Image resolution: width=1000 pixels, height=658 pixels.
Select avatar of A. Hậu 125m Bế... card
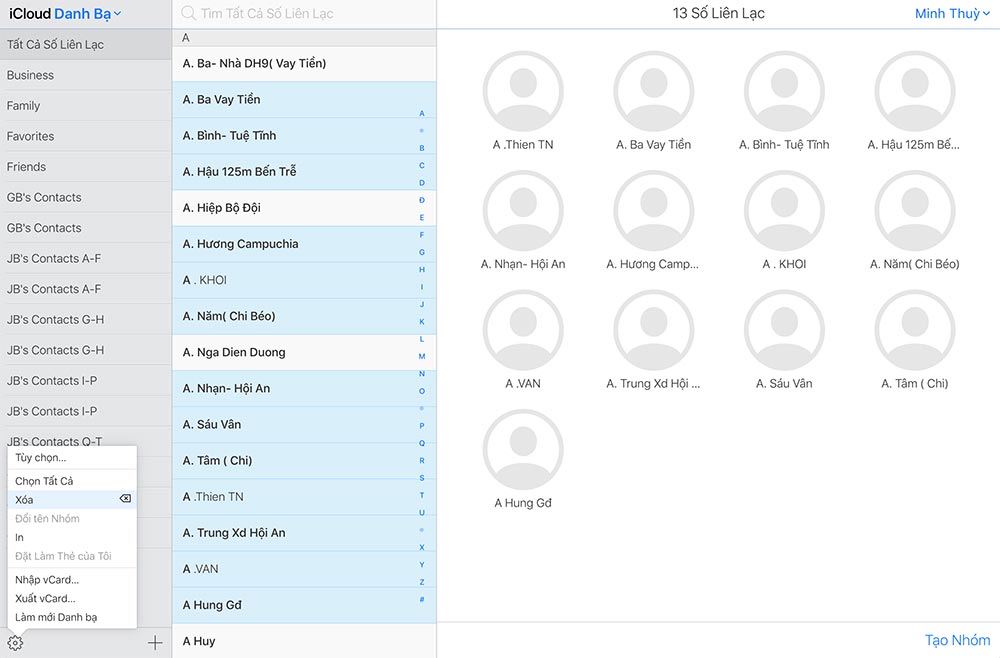(x=915, y=91)
